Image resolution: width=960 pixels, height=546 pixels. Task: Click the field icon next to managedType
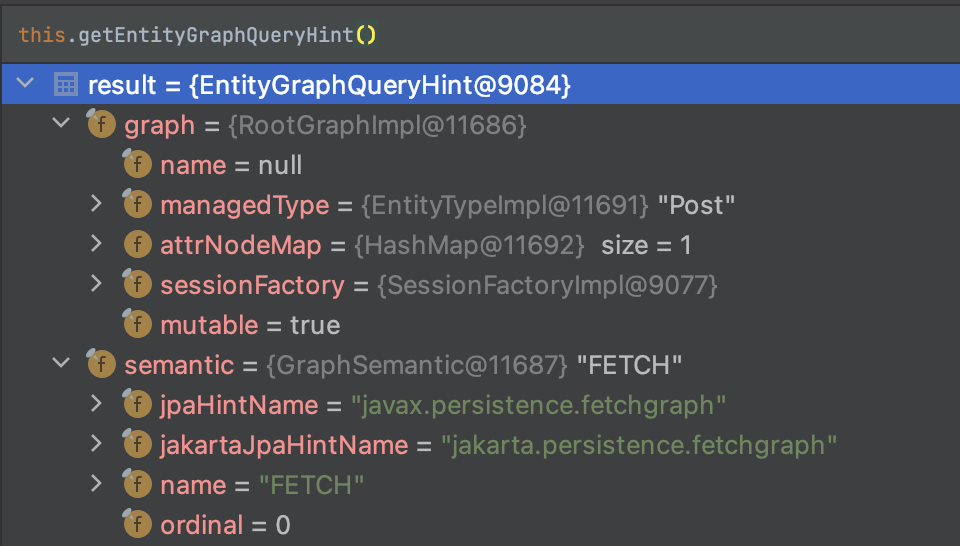[137, 205]
